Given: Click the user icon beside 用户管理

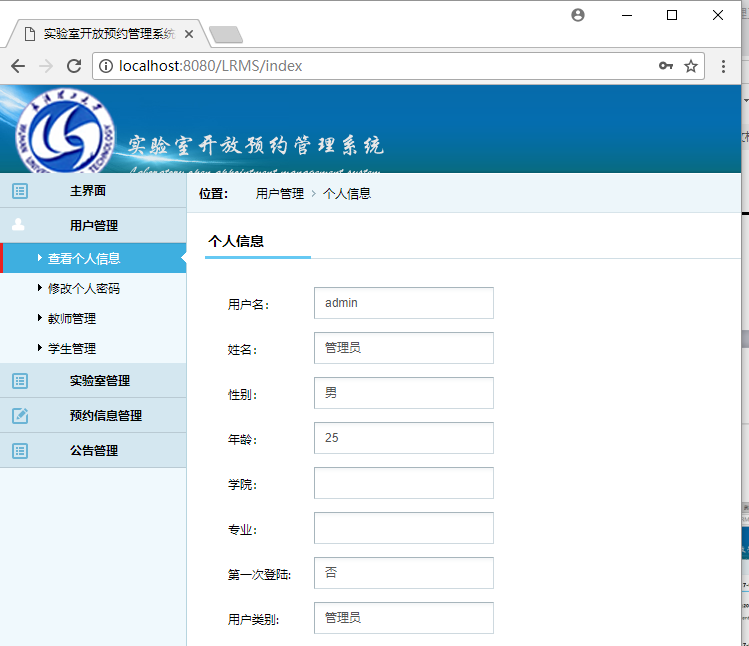Looking at the screenshot, I should (18, 225).
